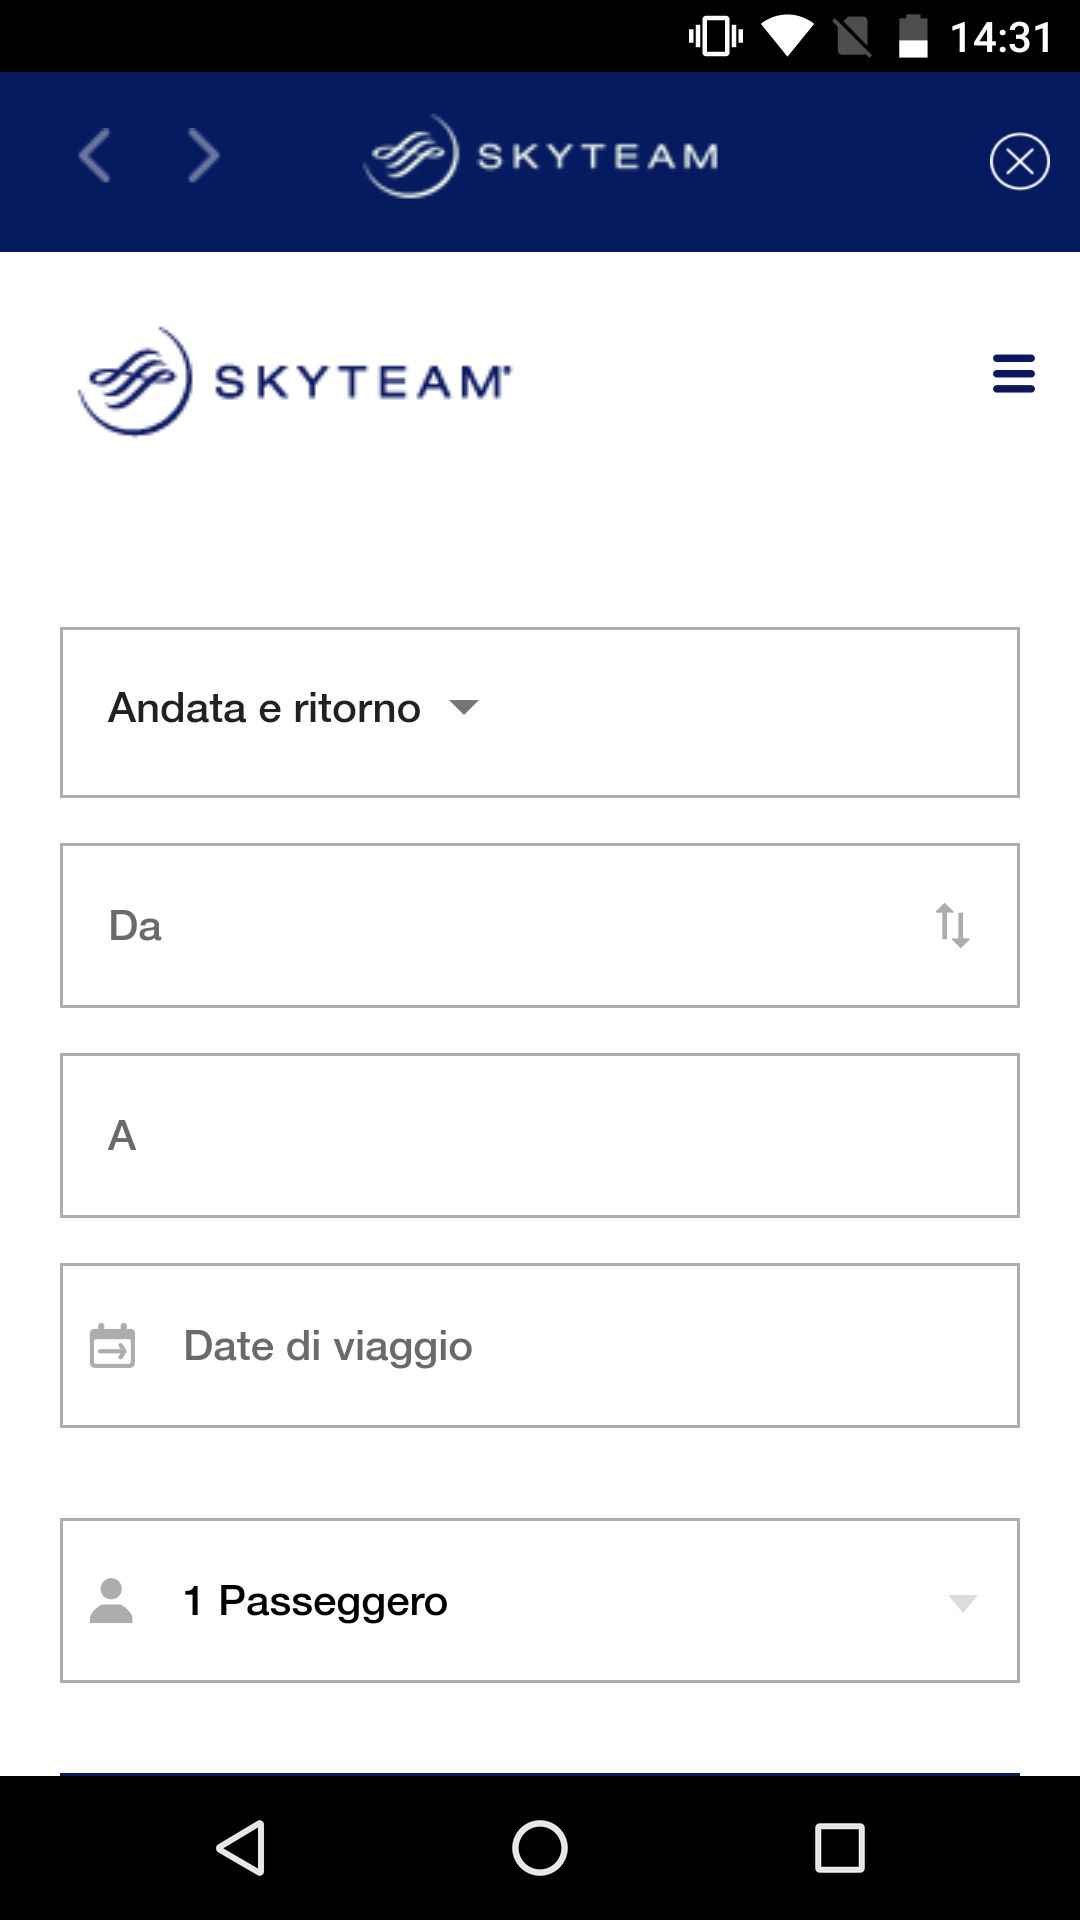Image resolution: width=1080 pixels, height=1920 pixels.
Task: Click the arrow next to Andata e ritorno
Action: (x=464, y=708)
